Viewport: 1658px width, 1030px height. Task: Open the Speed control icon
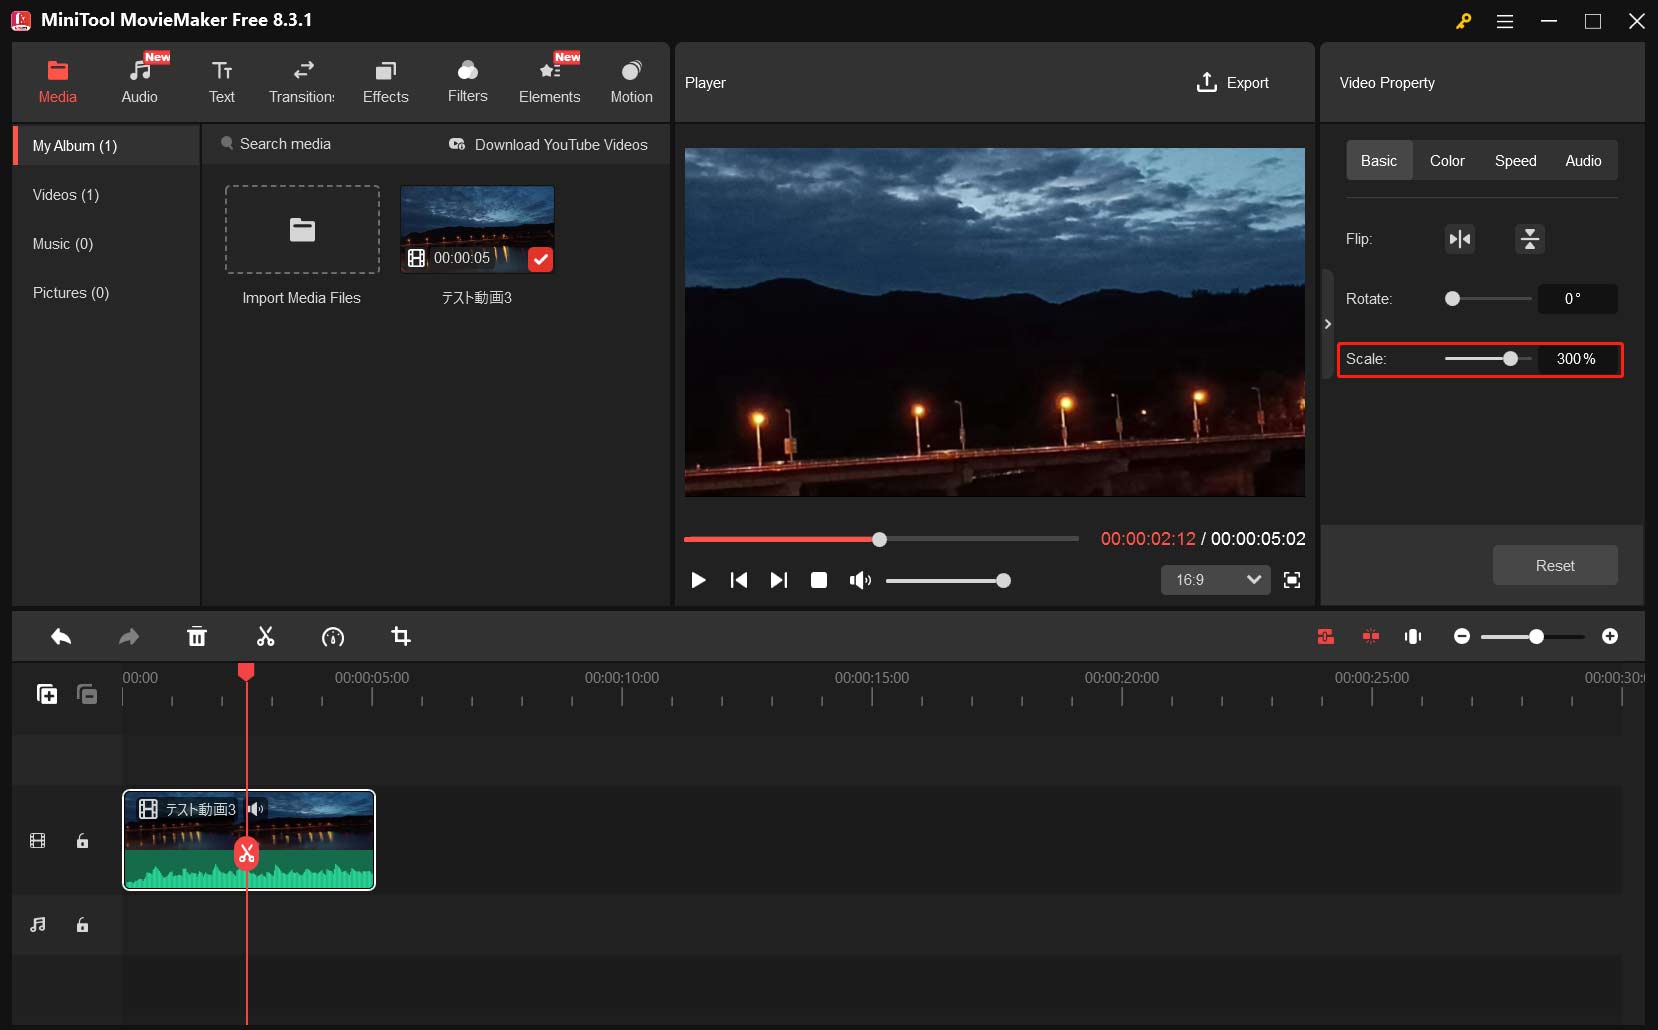tap(333, 637)
